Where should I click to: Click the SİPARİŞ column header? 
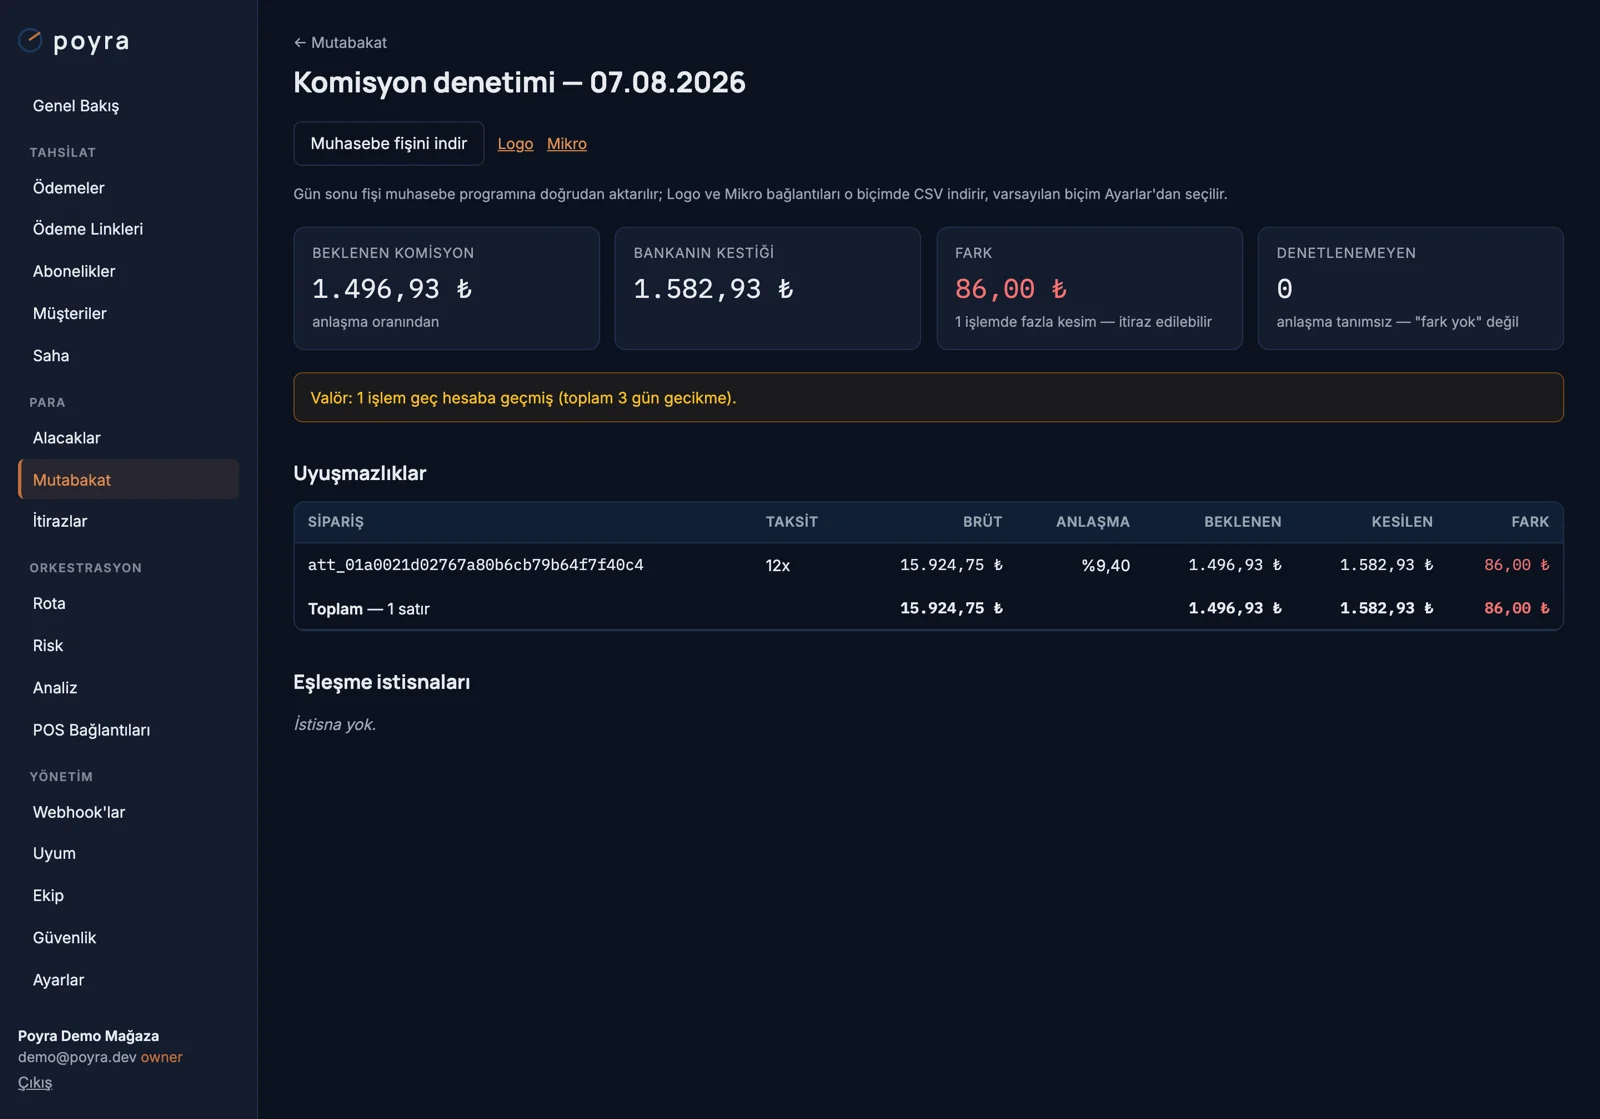click(336, 521)
